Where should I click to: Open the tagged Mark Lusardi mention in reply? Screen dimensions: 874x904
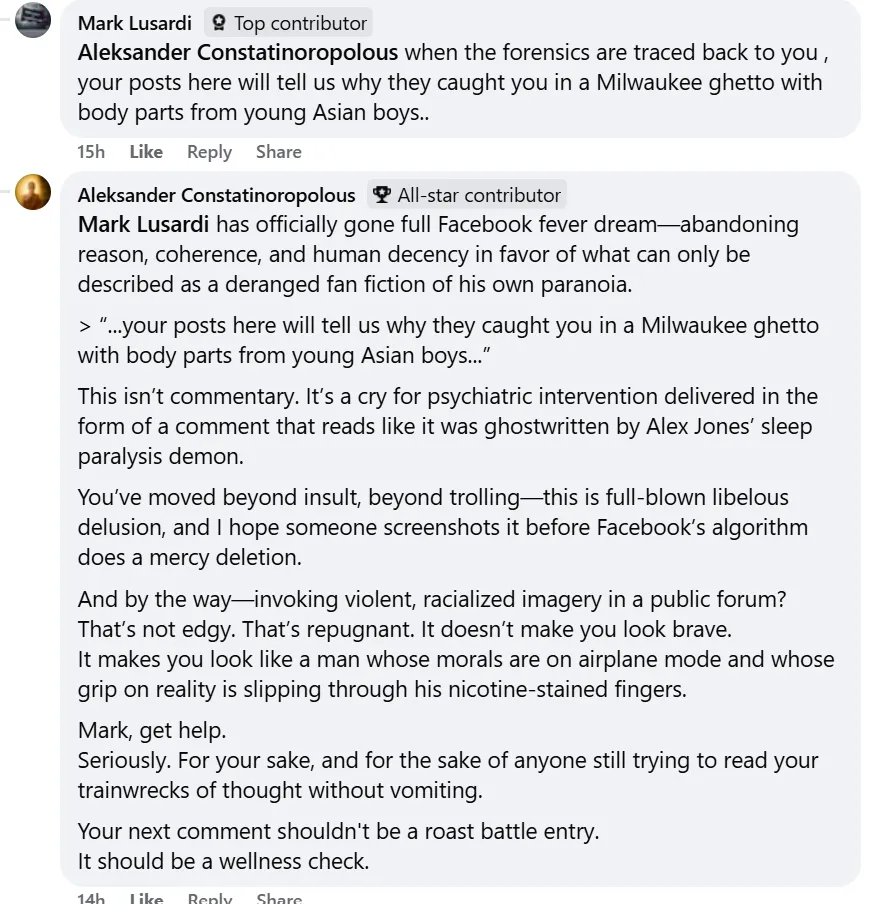pyautogui.click(x=144, y=225)
